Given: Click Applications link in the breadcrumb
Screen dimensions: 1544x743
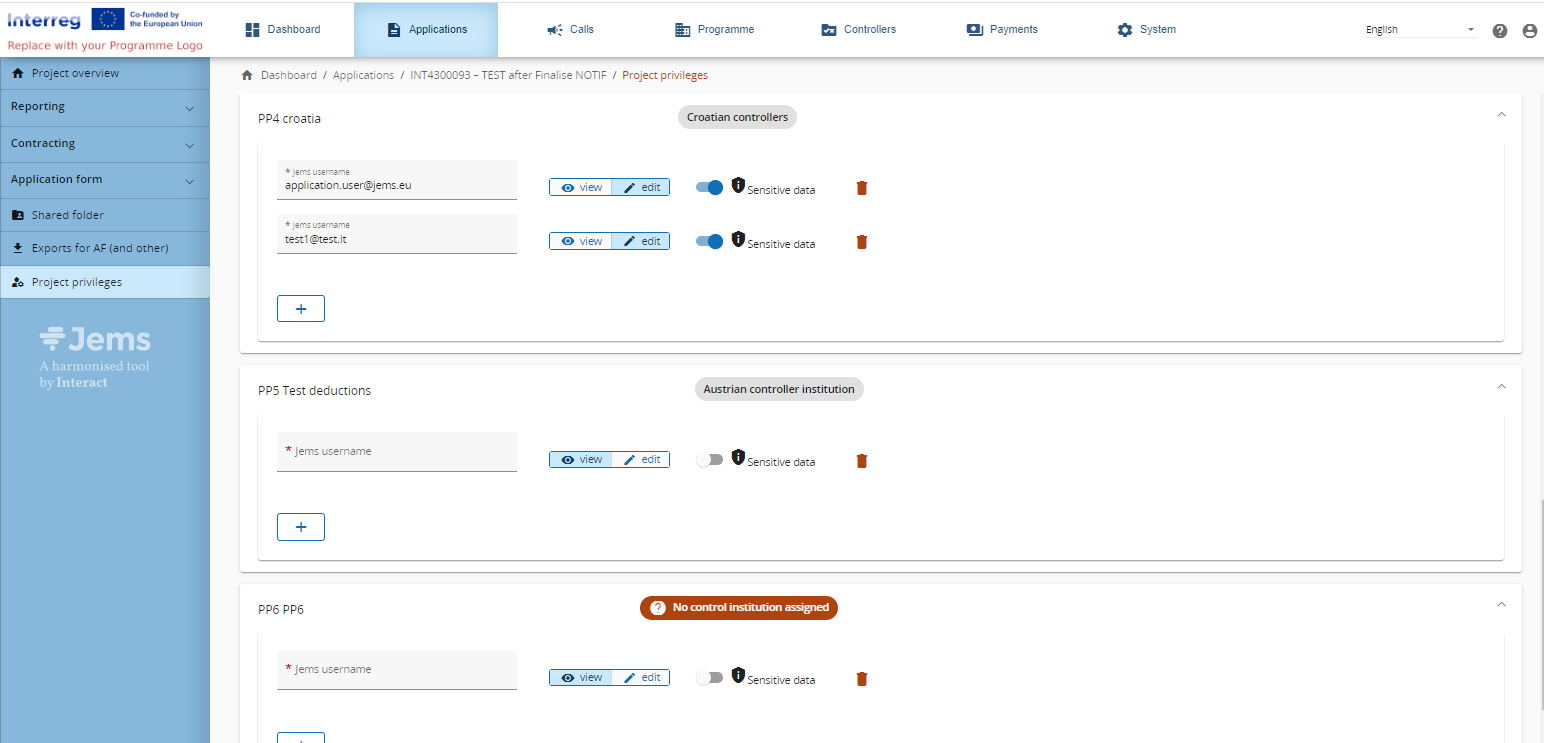Looking at the screenshot, I should coord(363,76).
